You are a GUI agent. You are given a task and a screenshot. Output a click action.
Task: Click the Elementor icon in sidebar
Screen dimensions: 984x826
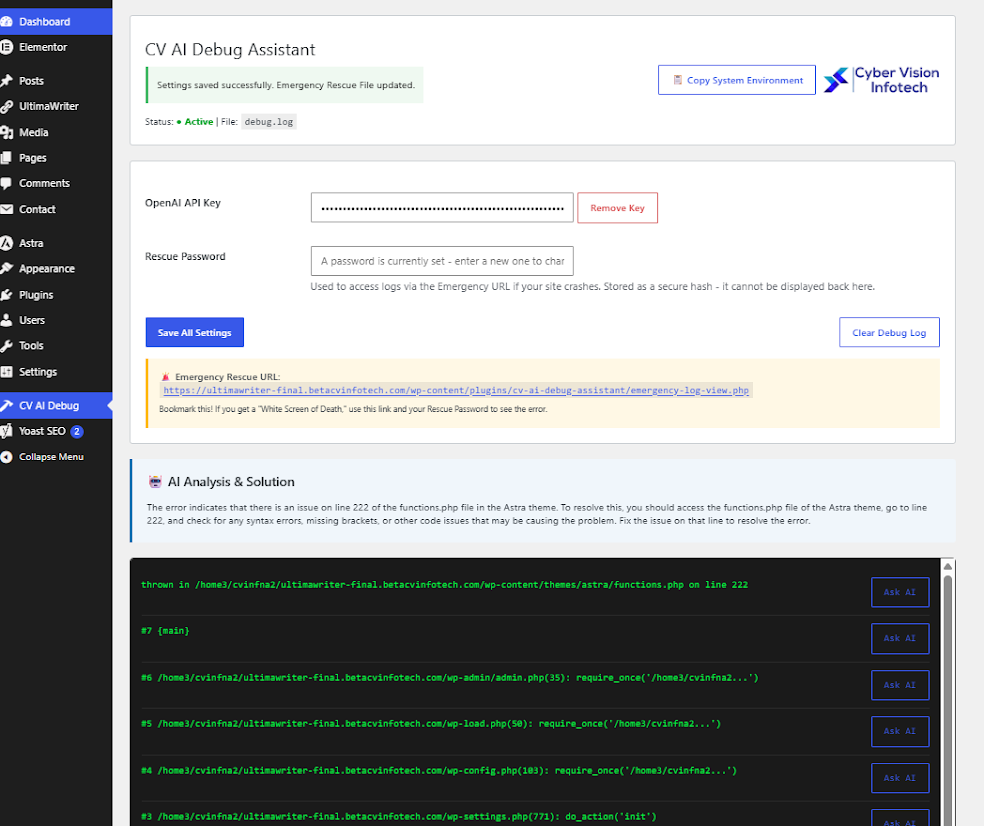[6, 47]
